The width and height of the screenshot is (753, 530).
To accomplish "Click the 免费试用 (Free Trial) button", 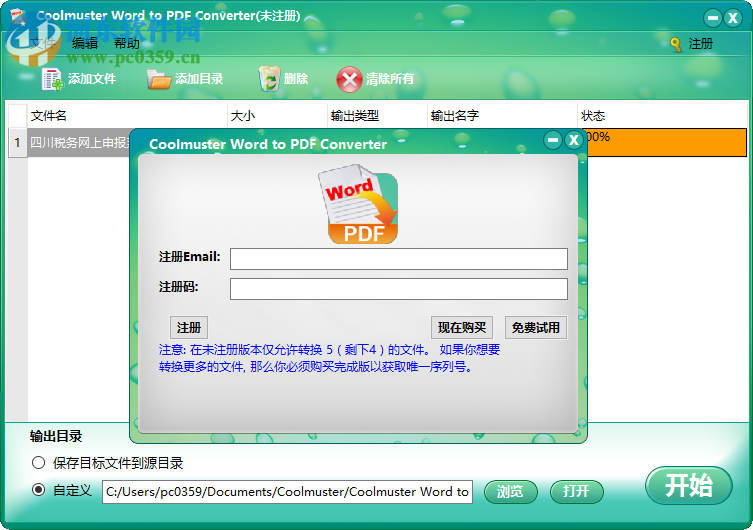I will point(536,327).
